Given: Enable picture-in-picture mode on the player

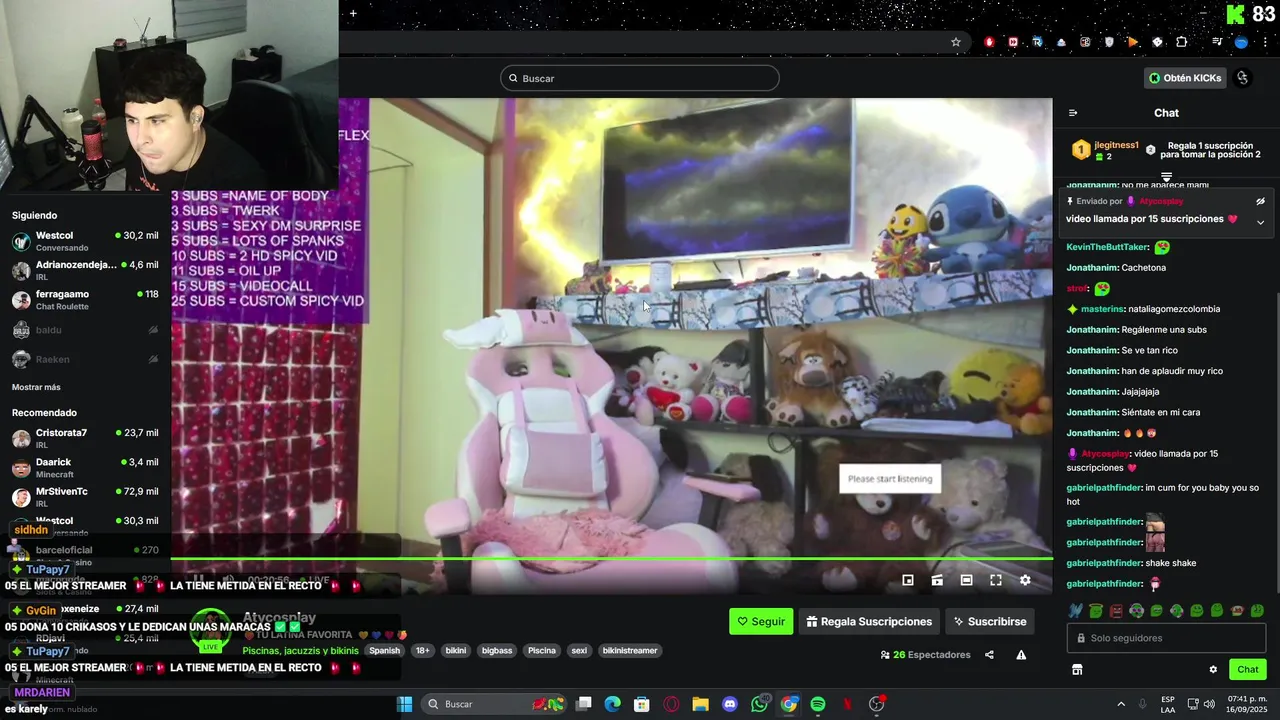Looking at the screenshot, I should [908, 580].
